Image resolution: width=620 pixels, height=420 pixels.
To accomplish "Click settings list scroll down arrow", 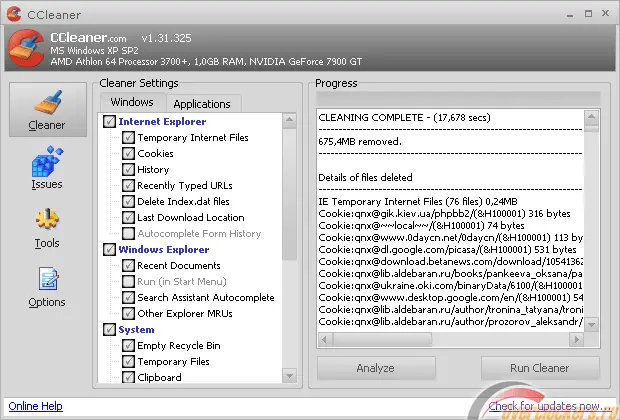I will 289,376.
